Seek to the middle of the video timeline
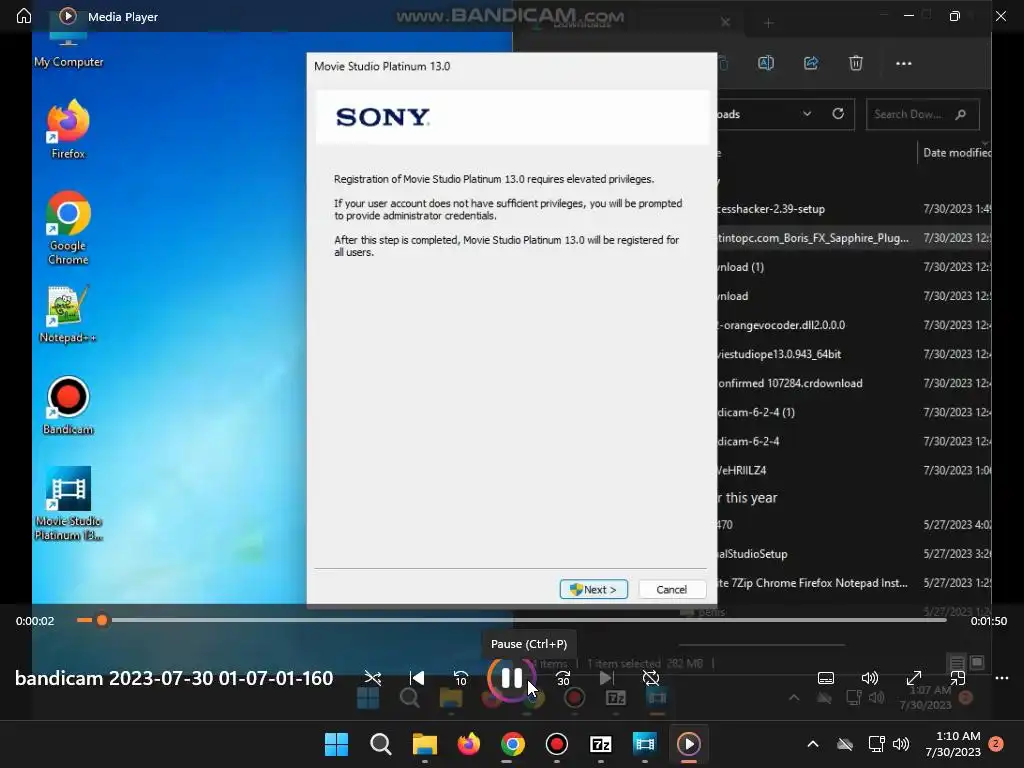 (512, 620)
